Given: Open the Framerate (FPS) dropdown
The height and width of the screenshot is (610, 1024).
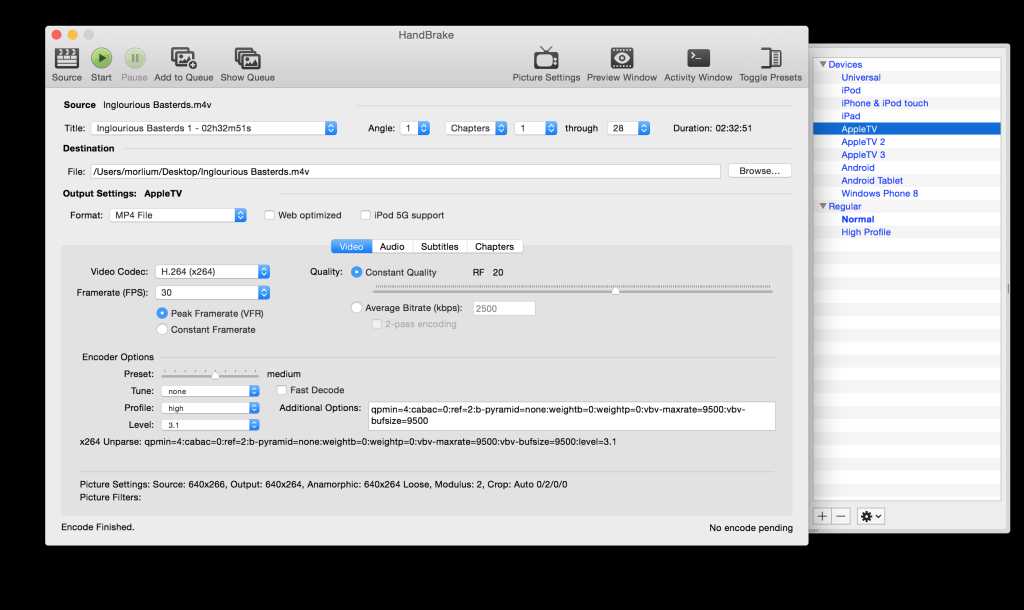Looking at the screenshot, I should click(212, 292).
